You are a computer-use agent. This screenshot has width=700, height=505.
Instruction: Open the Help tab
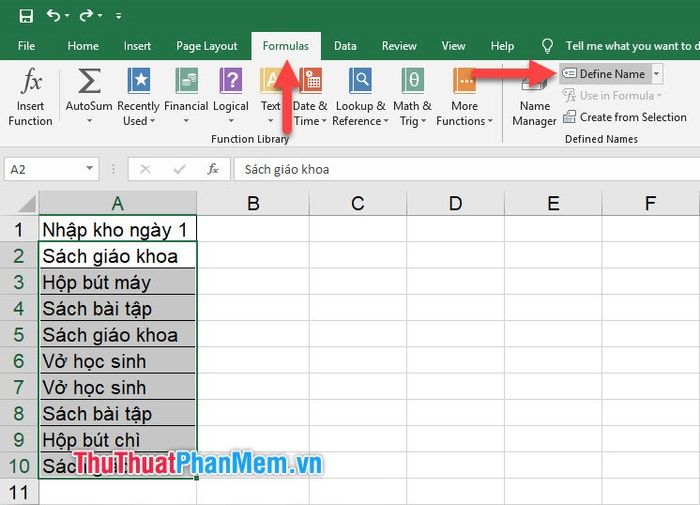[x=502, y=46]
